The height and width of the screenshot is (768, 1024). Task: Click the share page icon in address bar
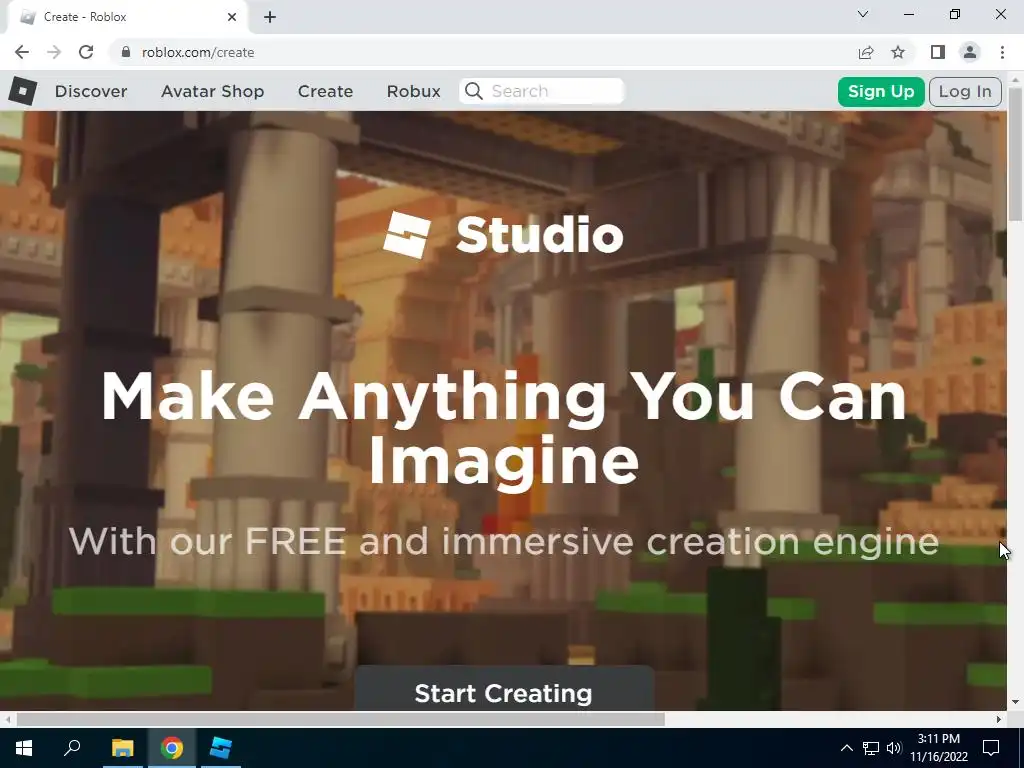[866, 52]
